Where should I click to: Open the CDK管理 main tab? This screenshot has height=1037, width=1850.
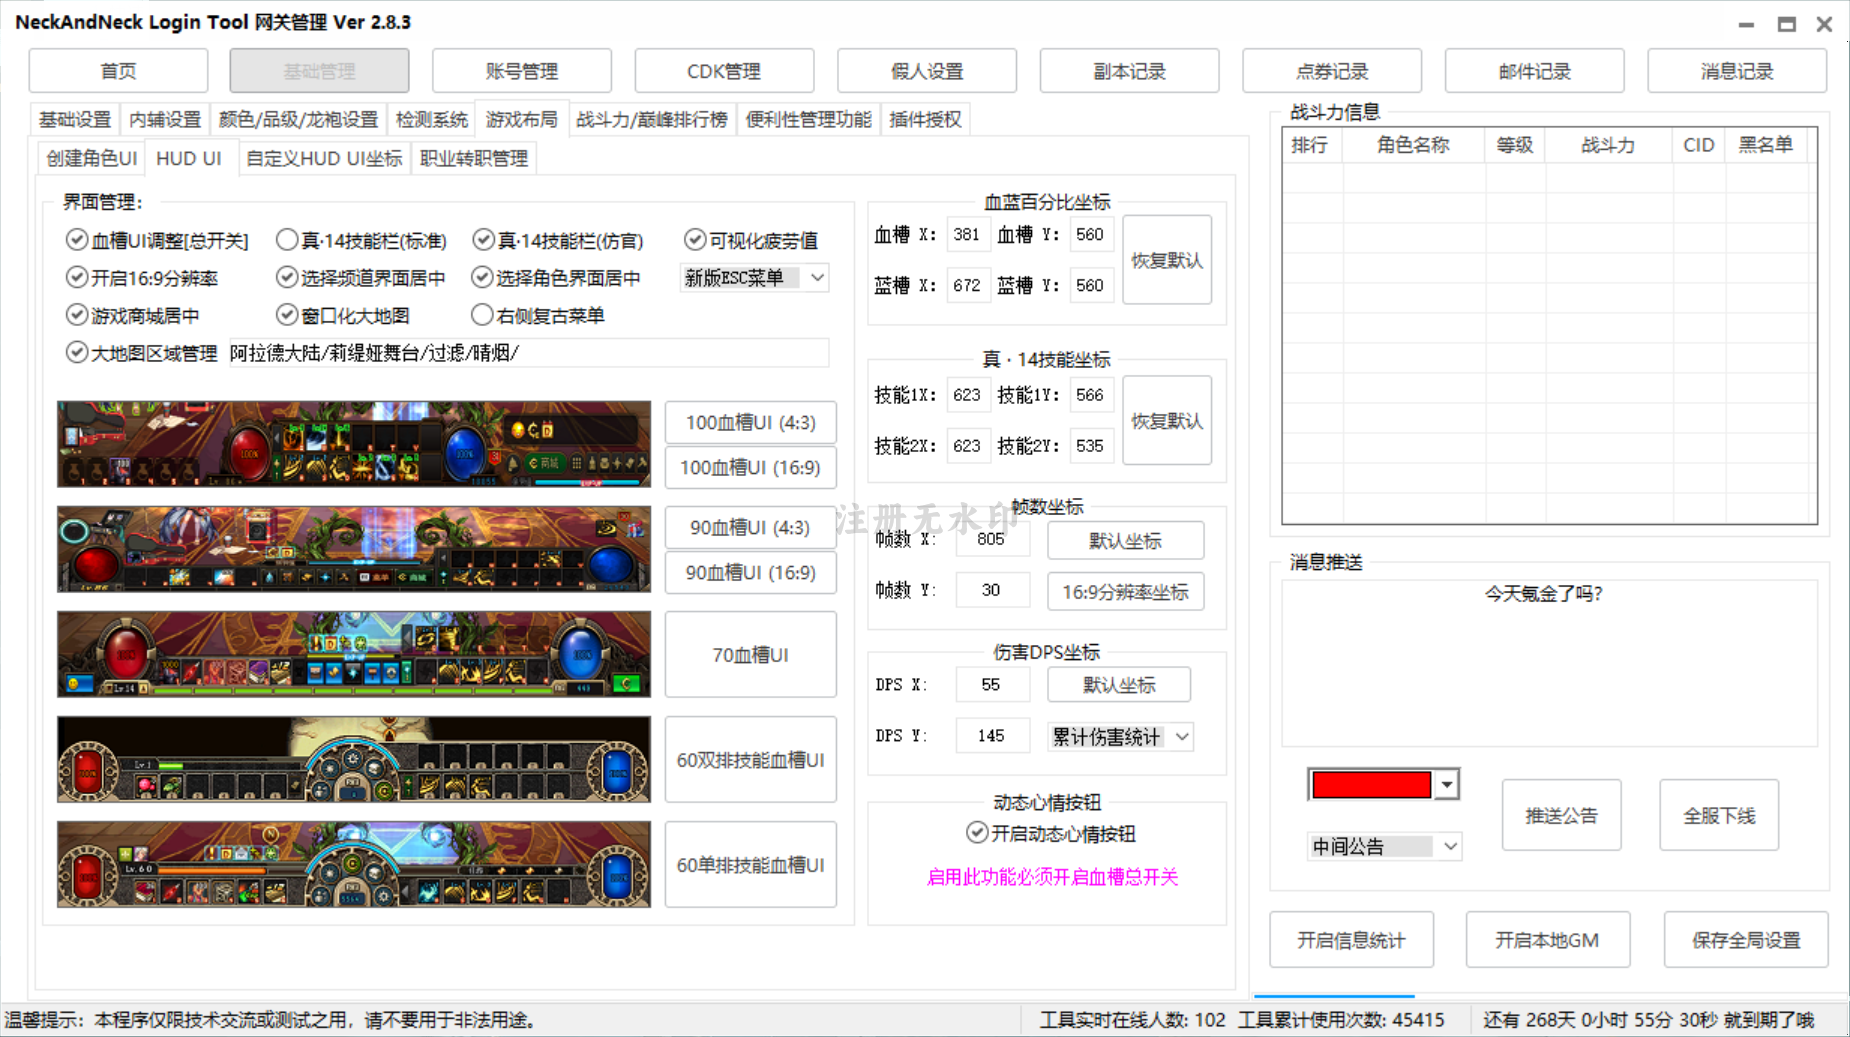724,71
